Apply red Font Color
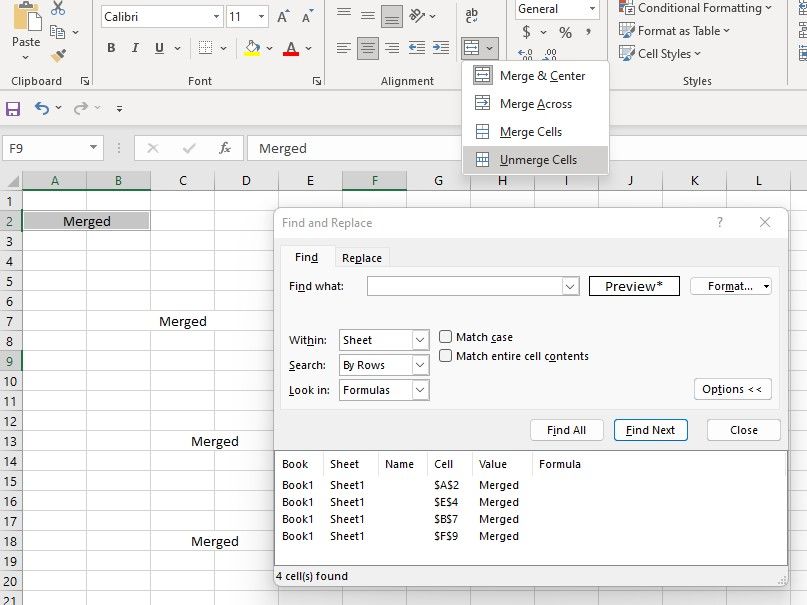Image resolution: width=807 pixels, height=605 pixels. [x=291, y=48]
